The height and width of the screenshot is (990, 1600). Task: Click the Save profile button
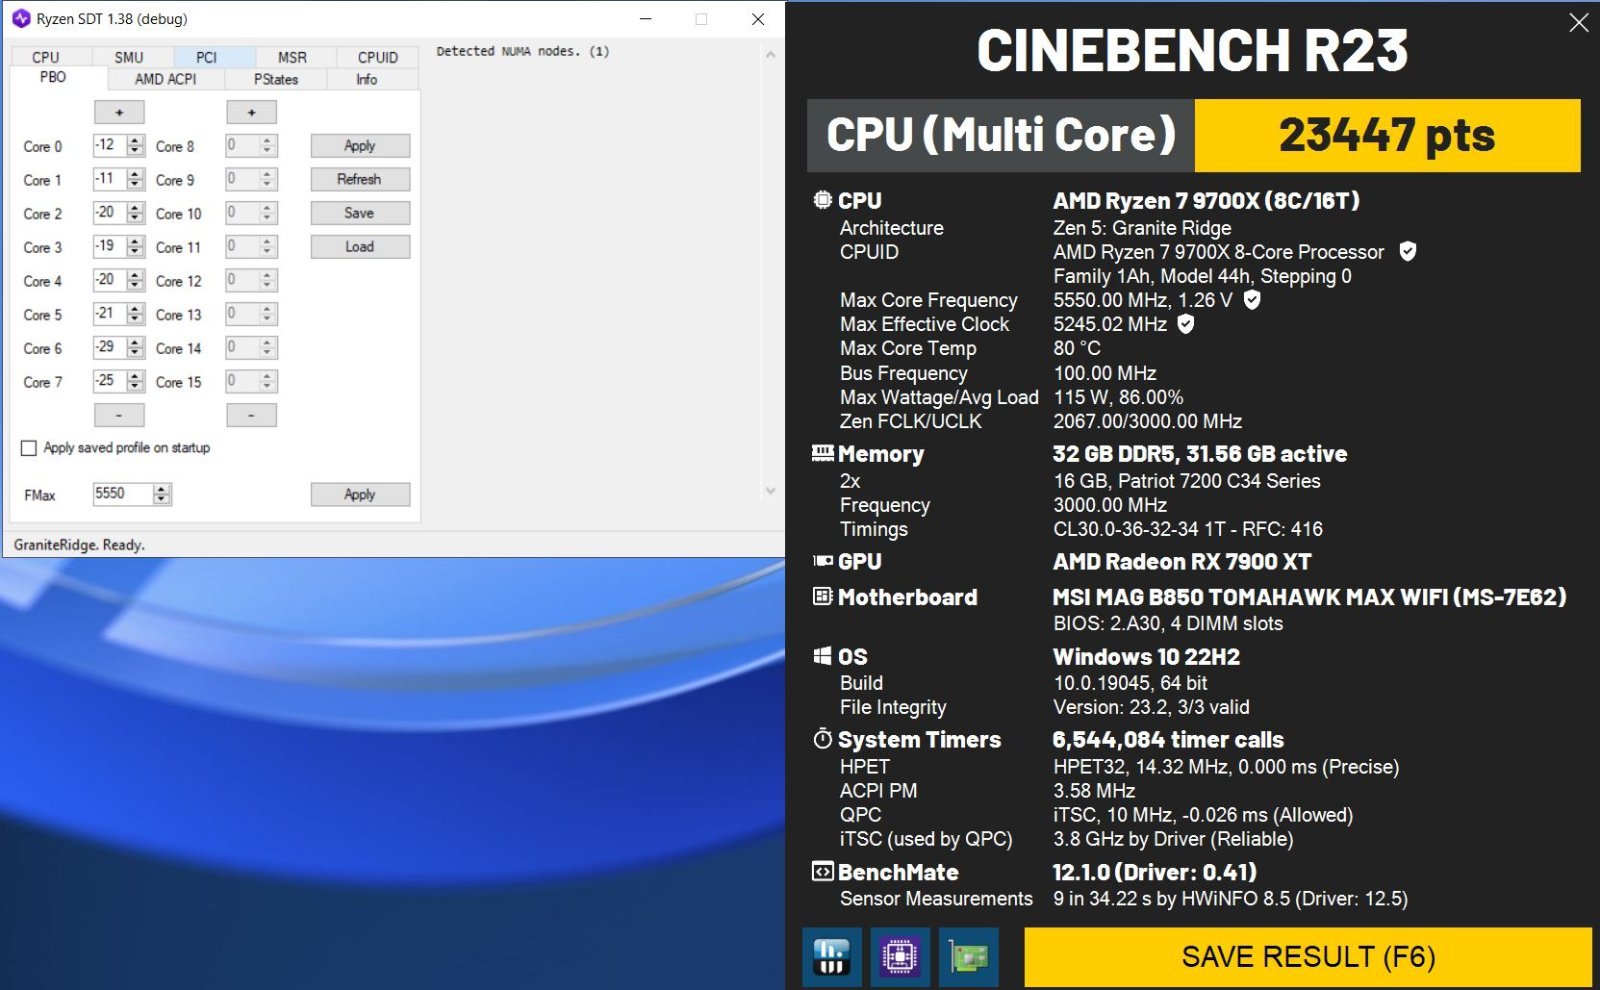(360, 213)
